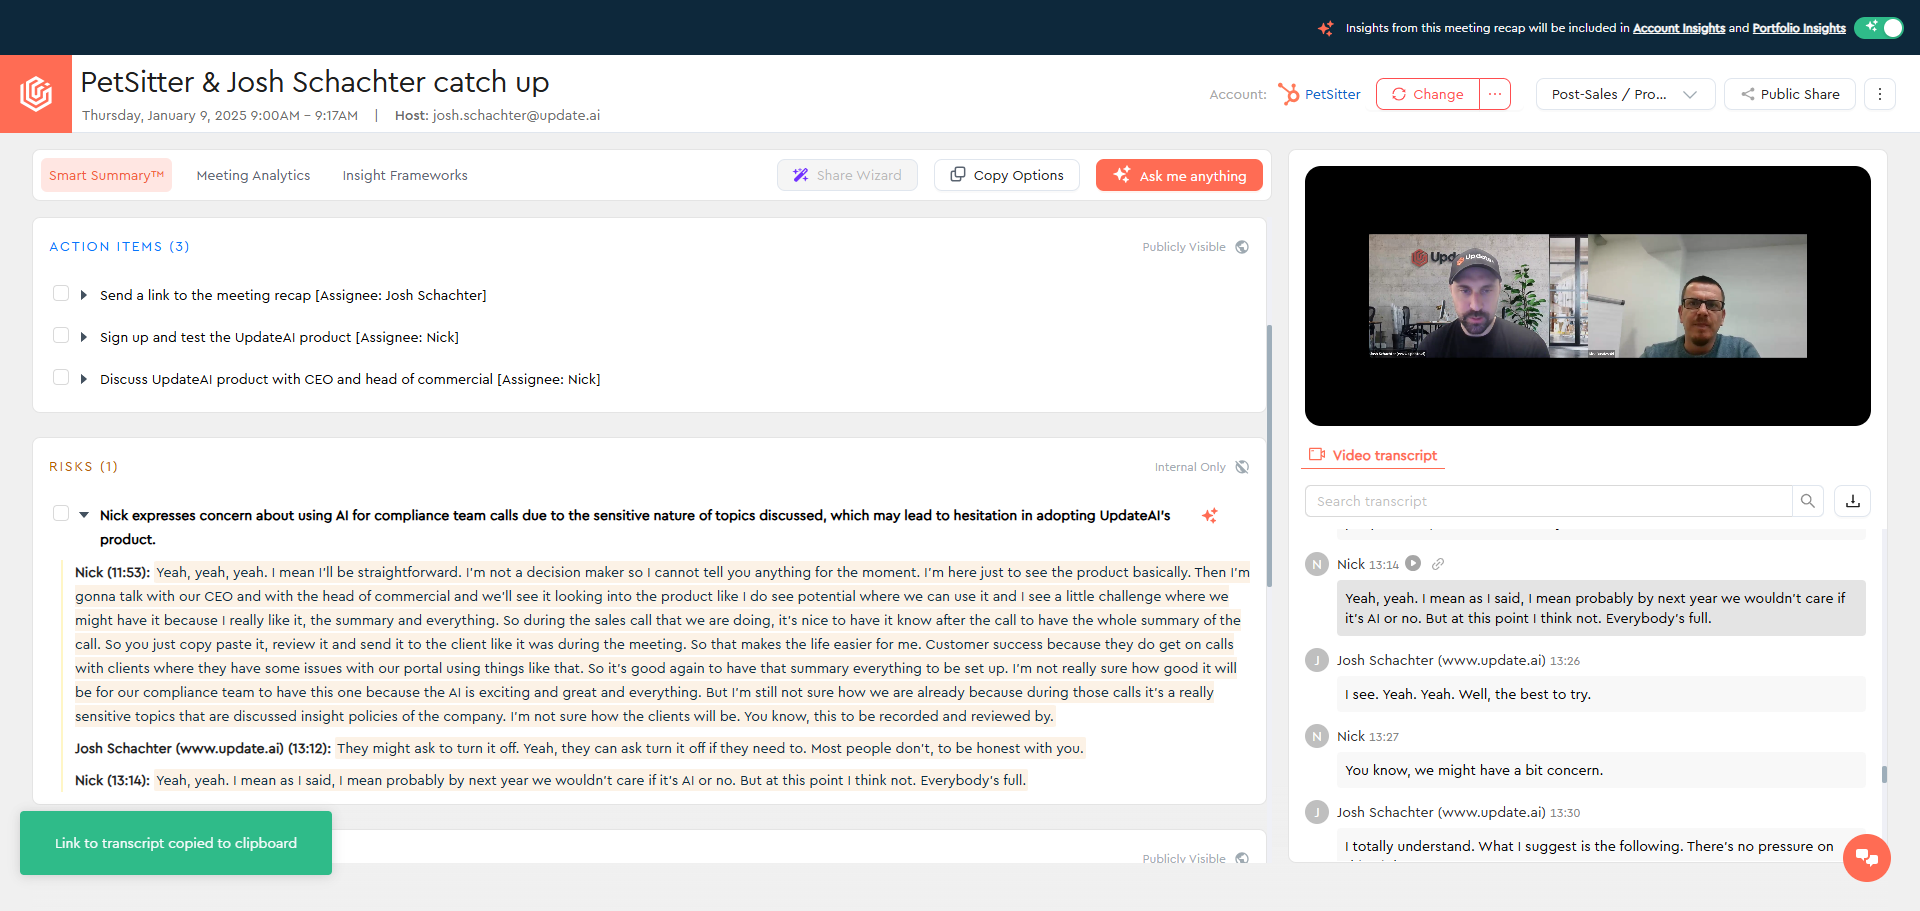This screenshot has width=1920, height=911.
Task: Open the Portfolio Insights link
Action: coord(1799,28)
